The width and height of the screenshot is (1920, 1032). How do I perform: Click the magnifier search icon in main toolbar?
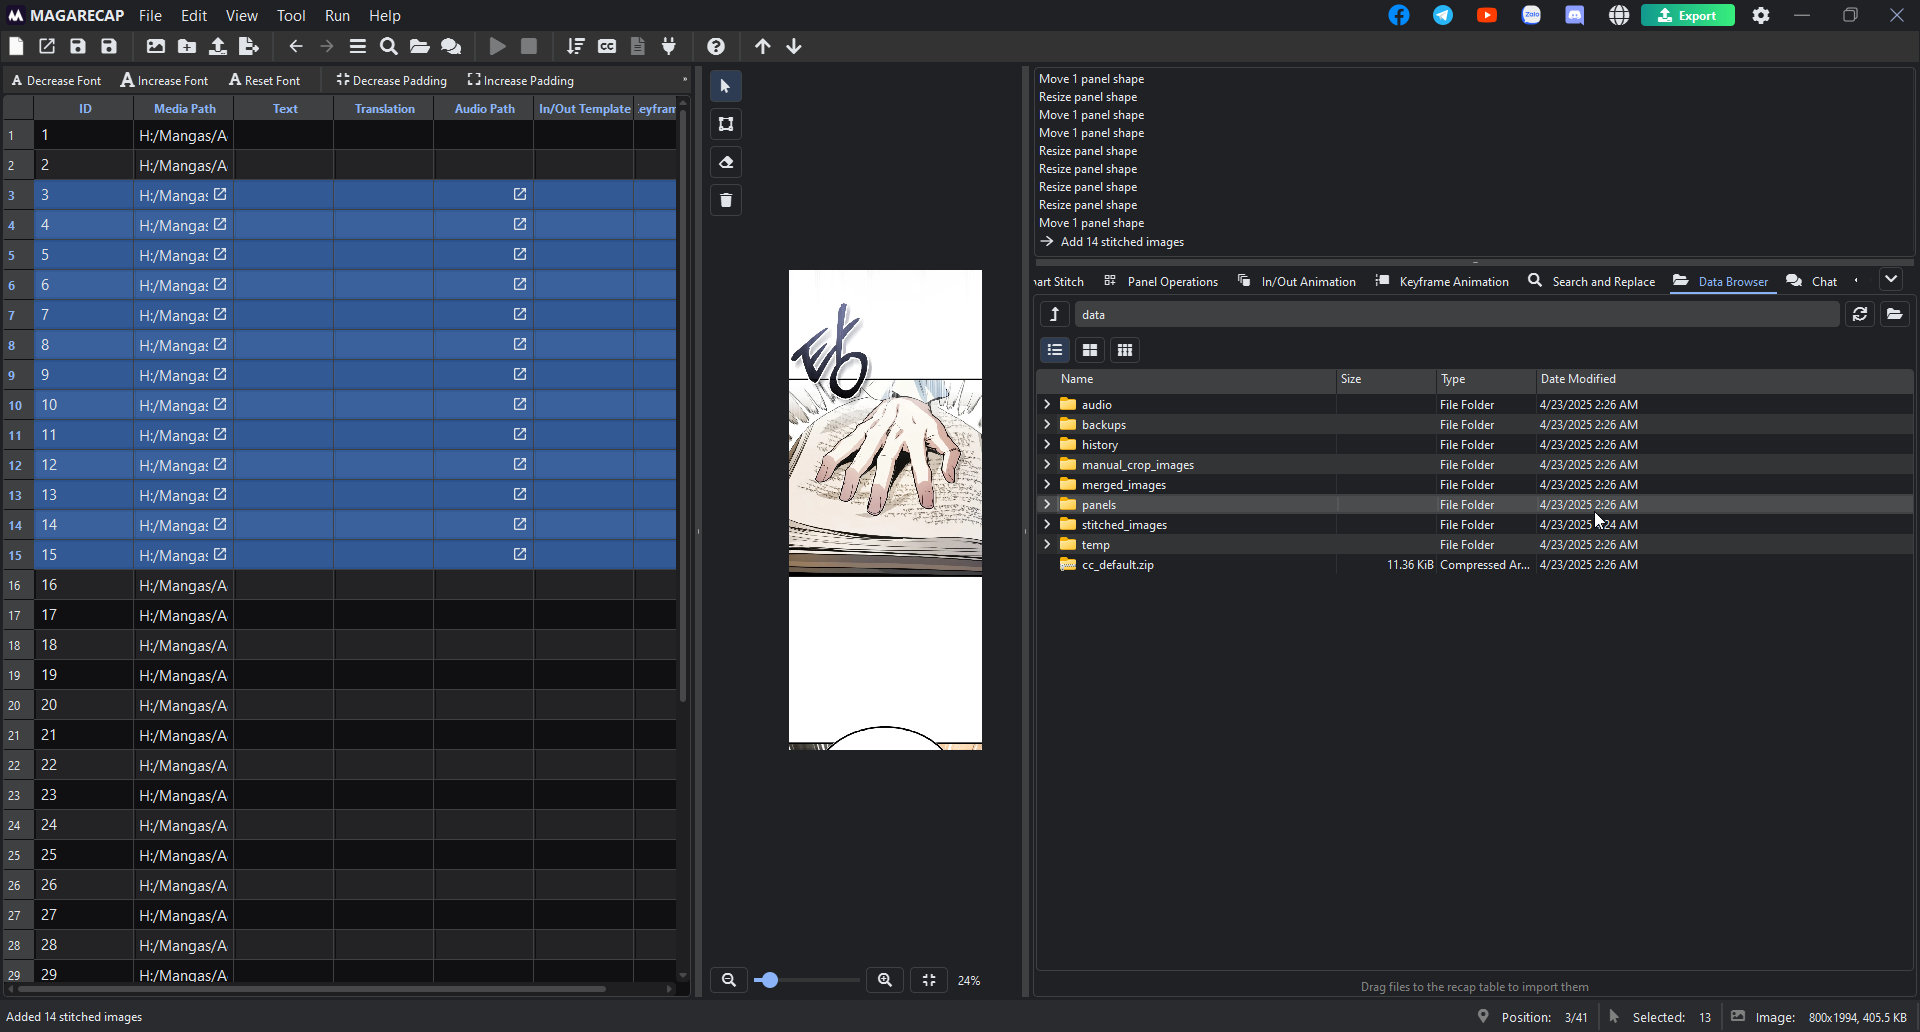click(389, 46)
